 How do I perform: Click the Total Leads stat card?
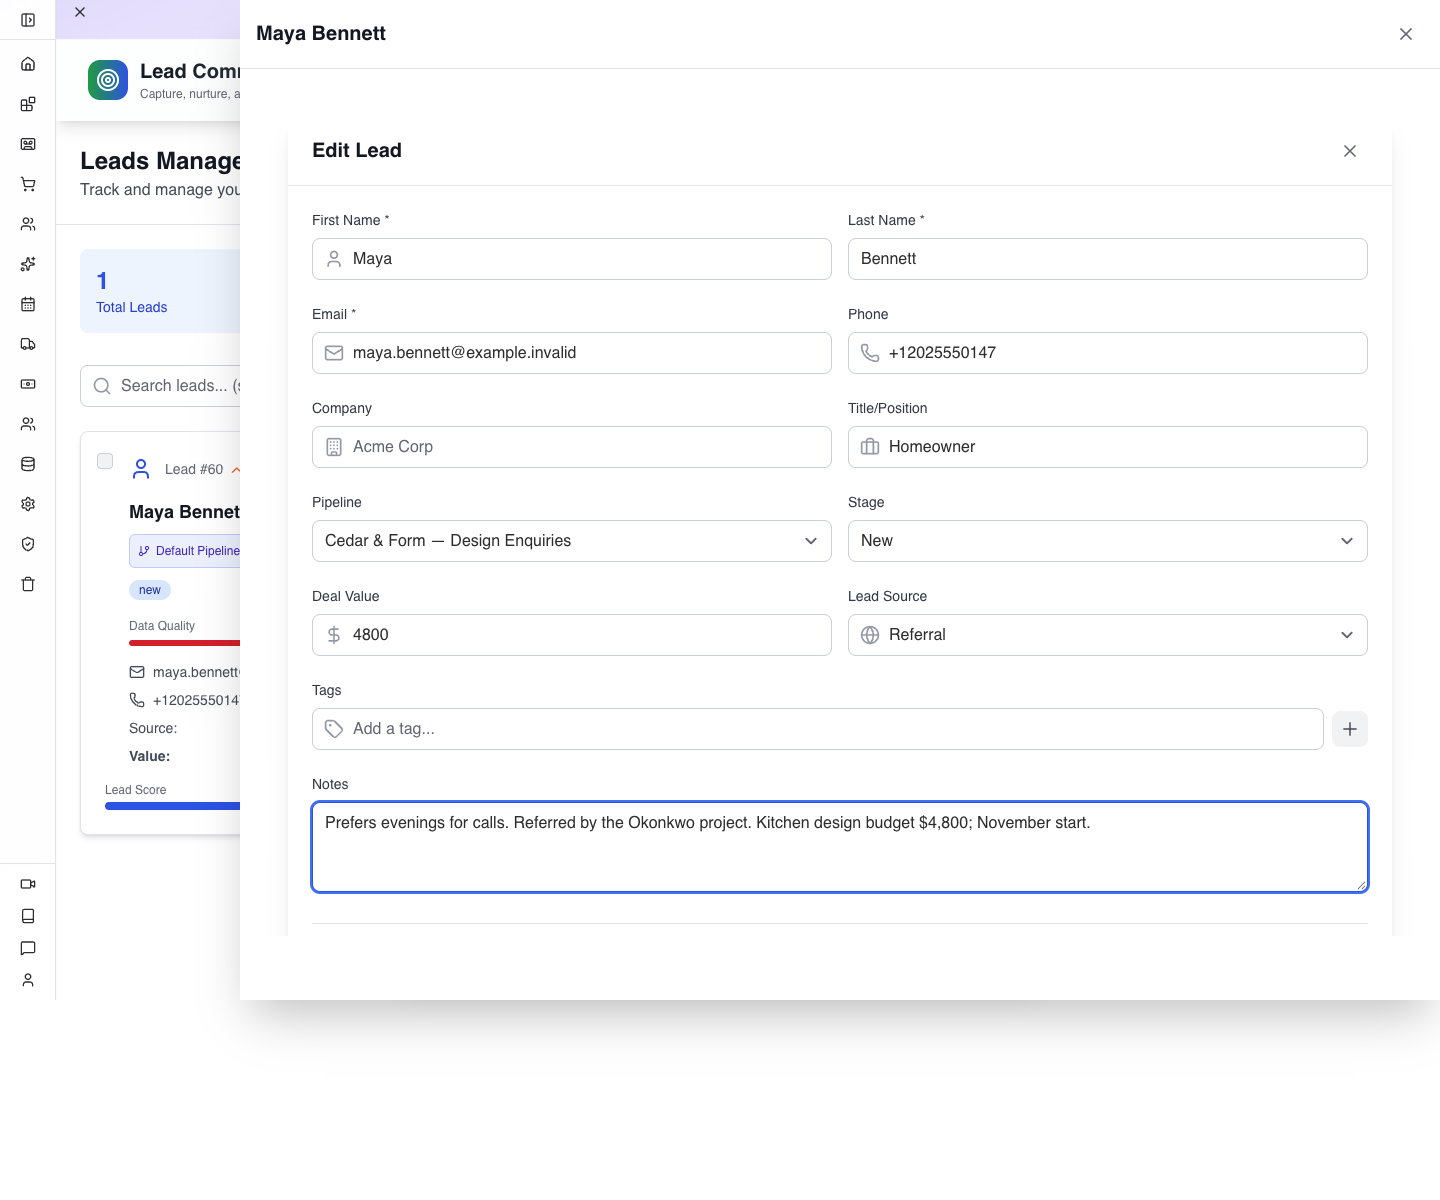pos(160,291)
